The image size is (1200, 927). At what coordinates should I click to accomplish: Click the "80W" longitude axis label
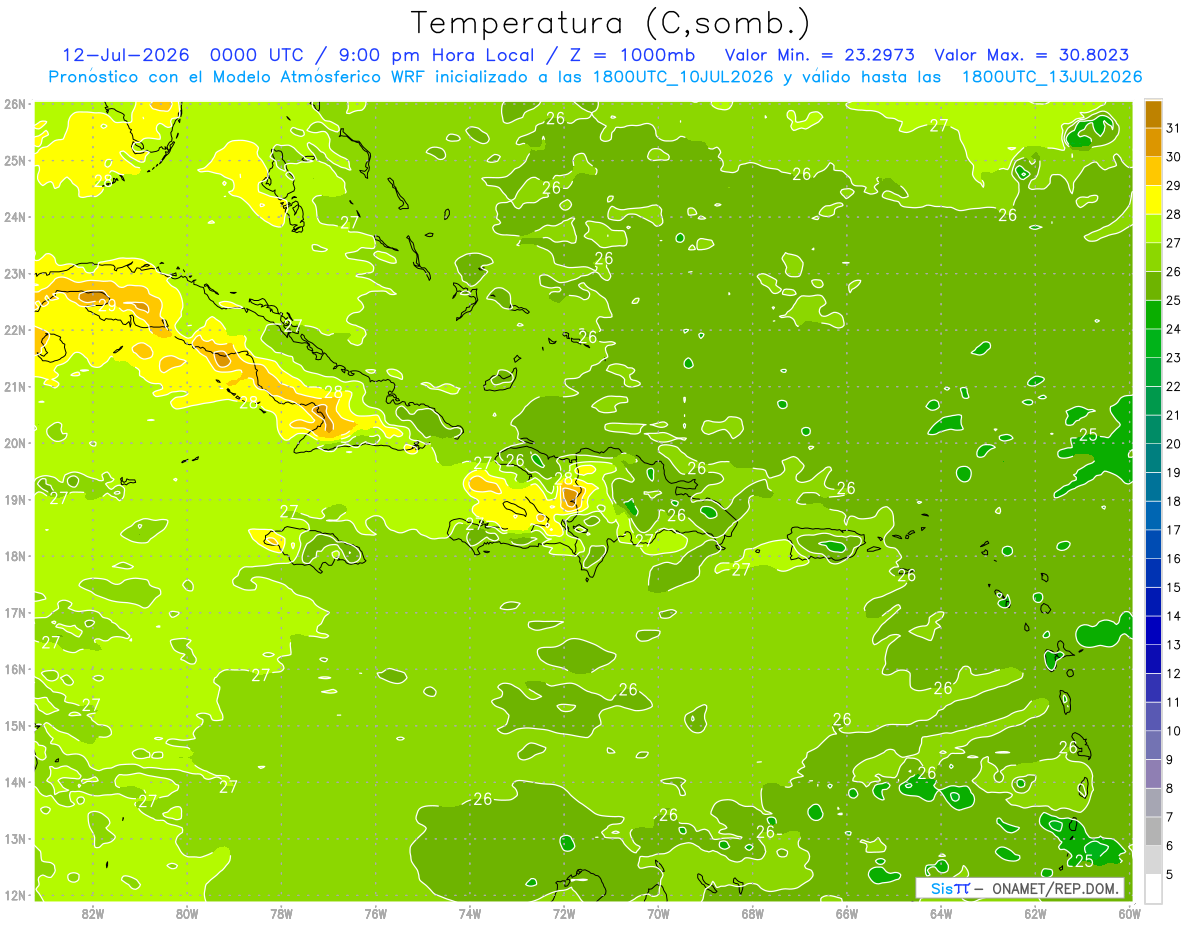pos(186,912)
